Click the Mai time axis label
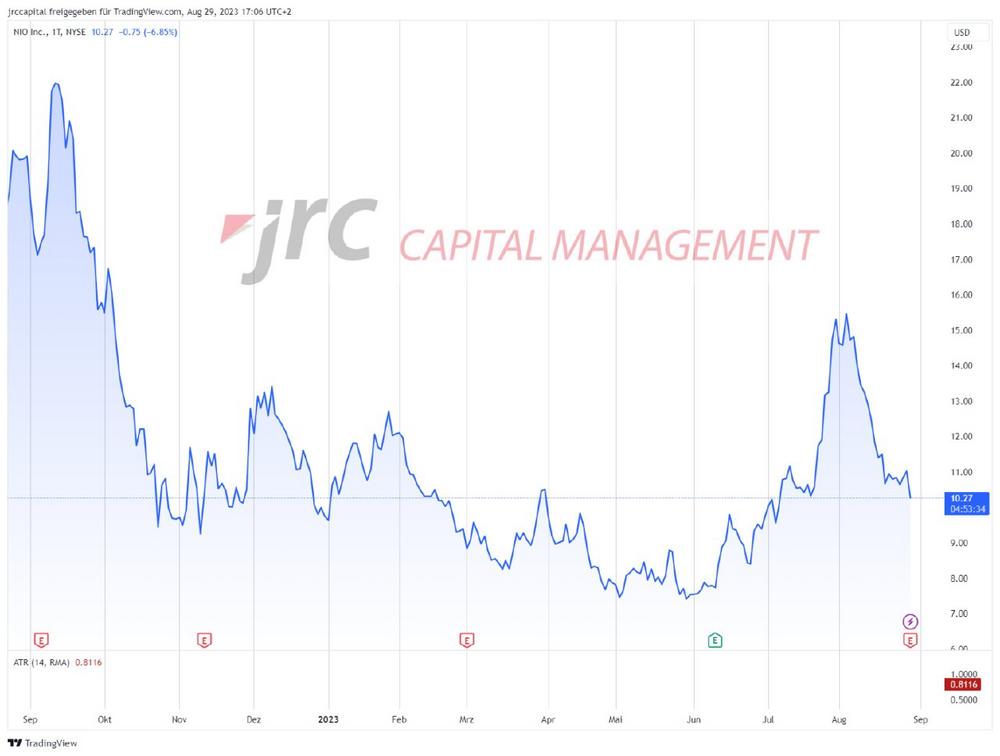 click(615, 720)
